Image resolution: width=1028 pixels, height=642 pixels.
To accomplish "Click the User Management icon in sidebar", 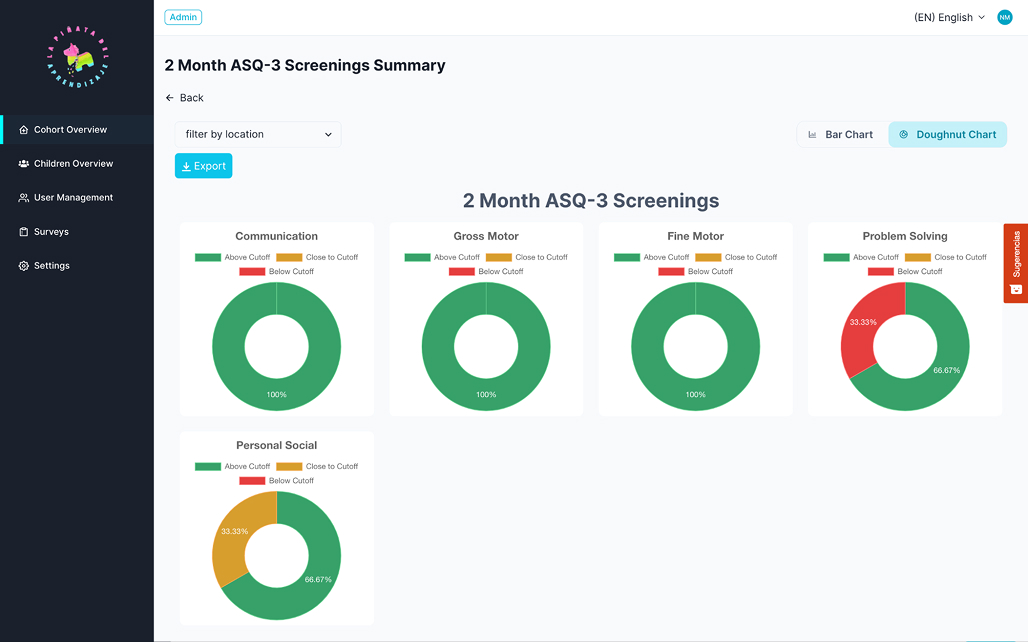I will tap(24, 198).
